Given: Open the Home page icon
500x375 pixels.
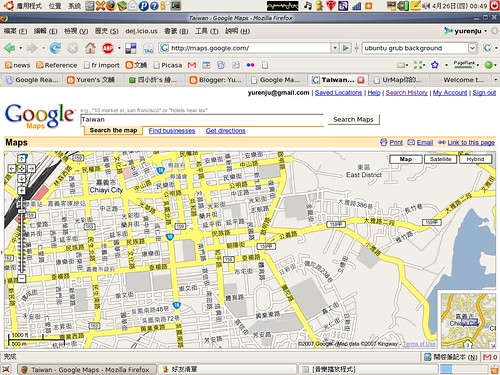Looking at the screenshot, I should pyautogui.click(x=90, y=48).
